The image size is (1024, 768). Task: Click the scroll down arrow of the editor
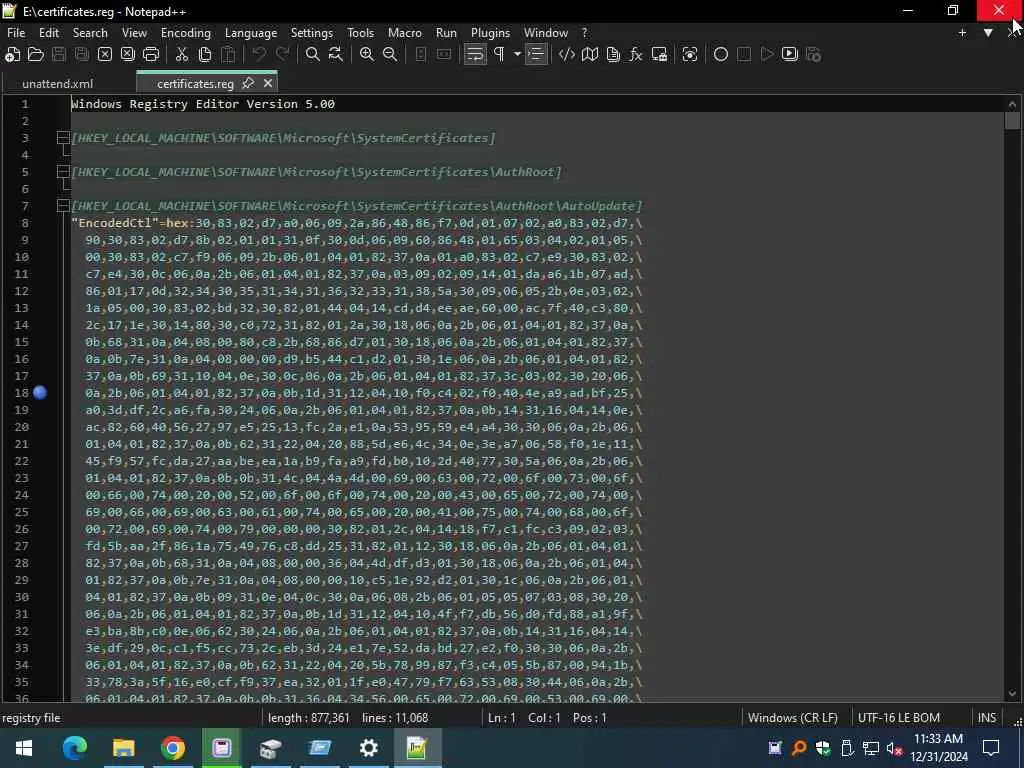pos(1012,694)
